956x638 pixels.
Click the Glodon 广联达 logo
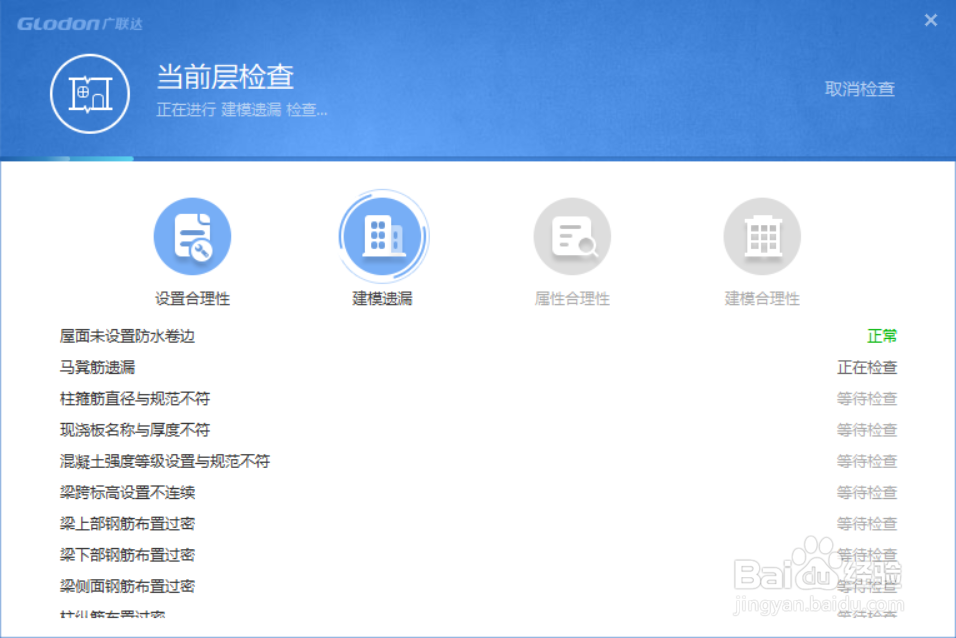coord(78,22)
